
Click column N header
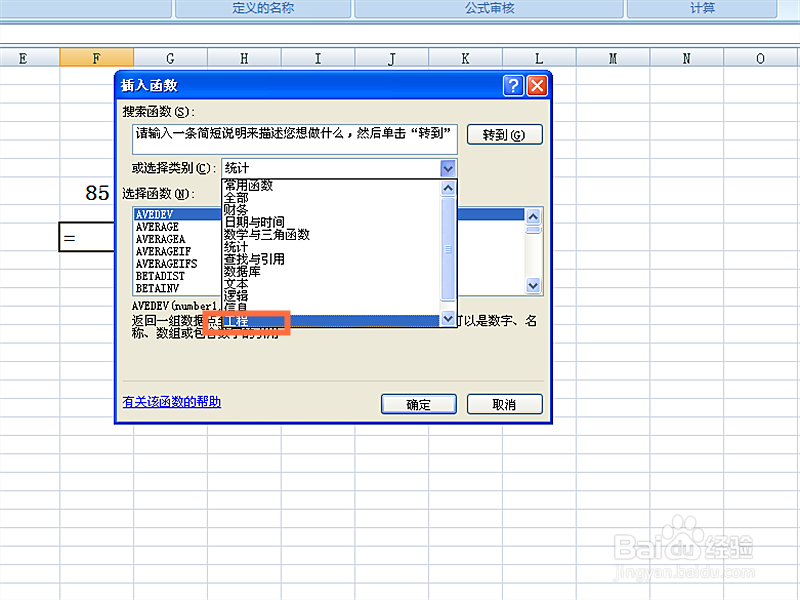[x=687, y=58]
